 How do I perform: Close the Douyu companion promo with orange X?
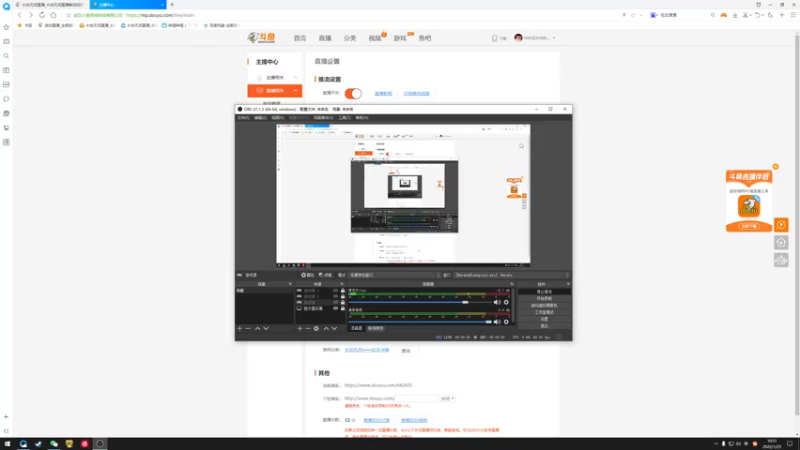(x=776, y=167)
